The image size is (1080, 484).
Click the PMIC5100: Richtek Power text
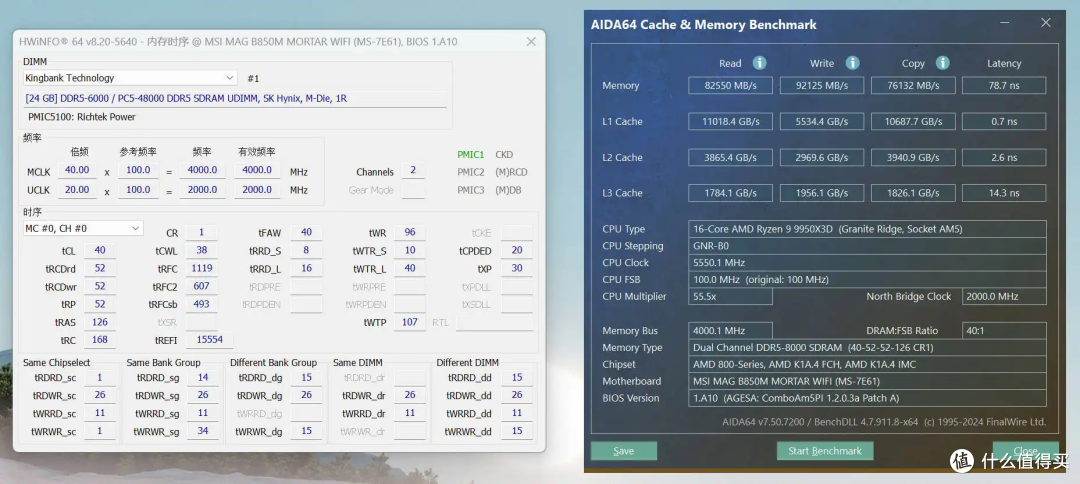tap(82, 116)
